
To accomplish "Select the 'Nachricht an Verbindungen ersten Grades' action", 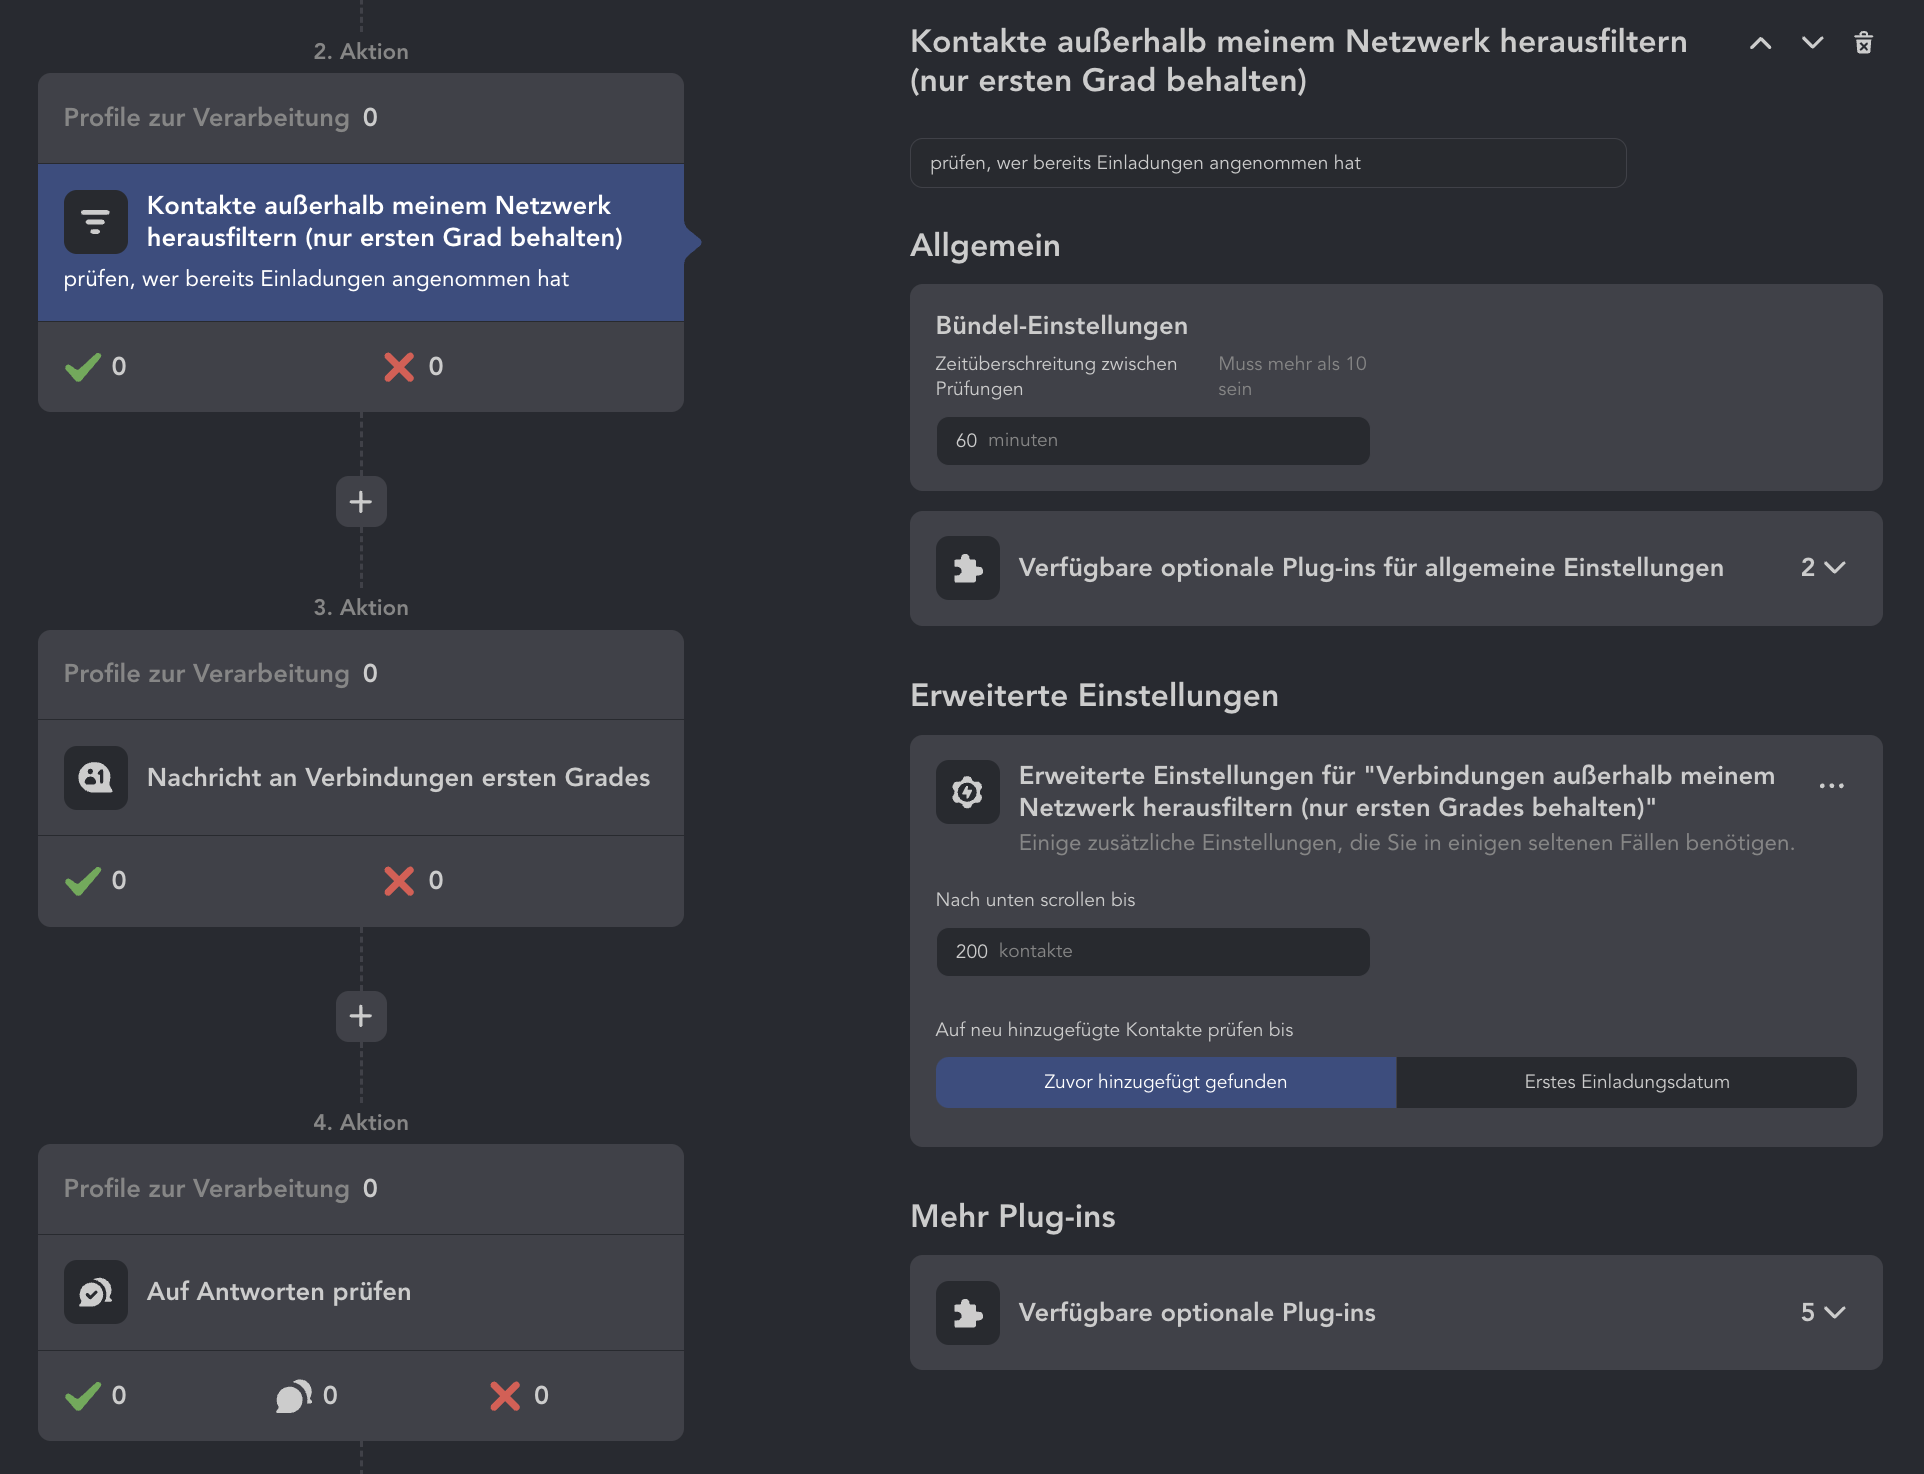I will (398, 777).
